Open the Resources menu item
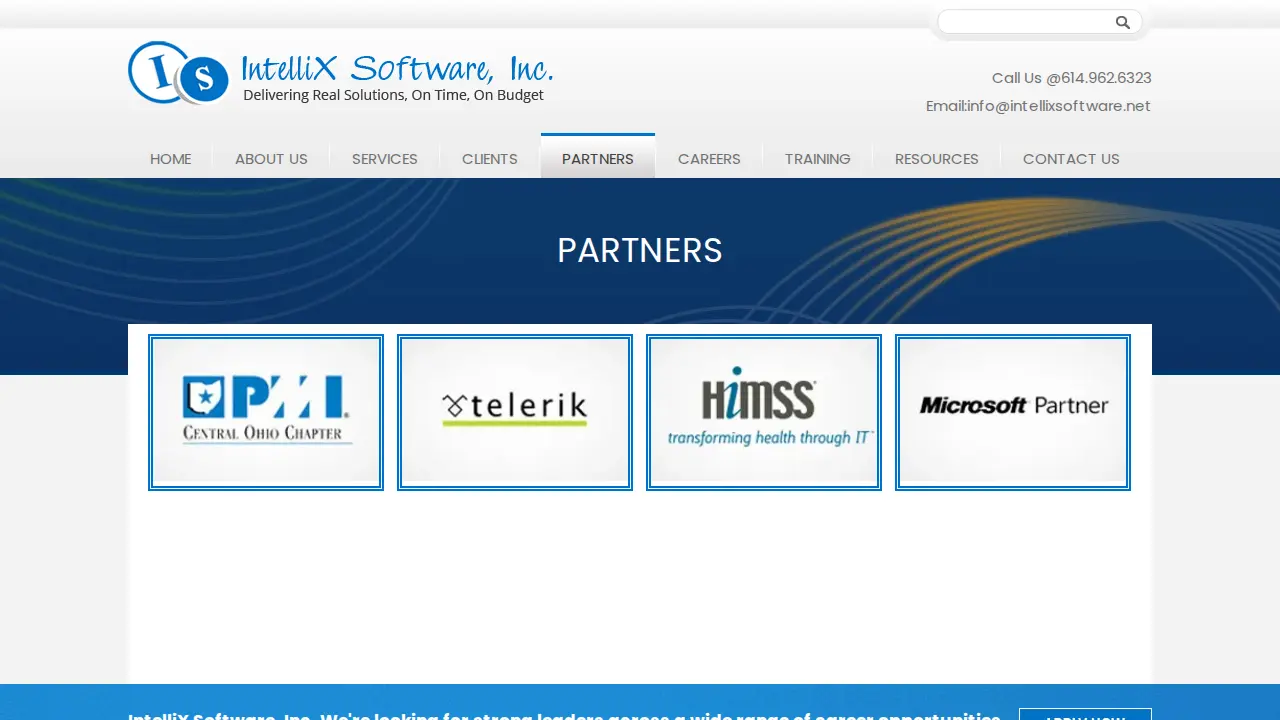This screenshot has height=720, width=1280. point(937,159)
